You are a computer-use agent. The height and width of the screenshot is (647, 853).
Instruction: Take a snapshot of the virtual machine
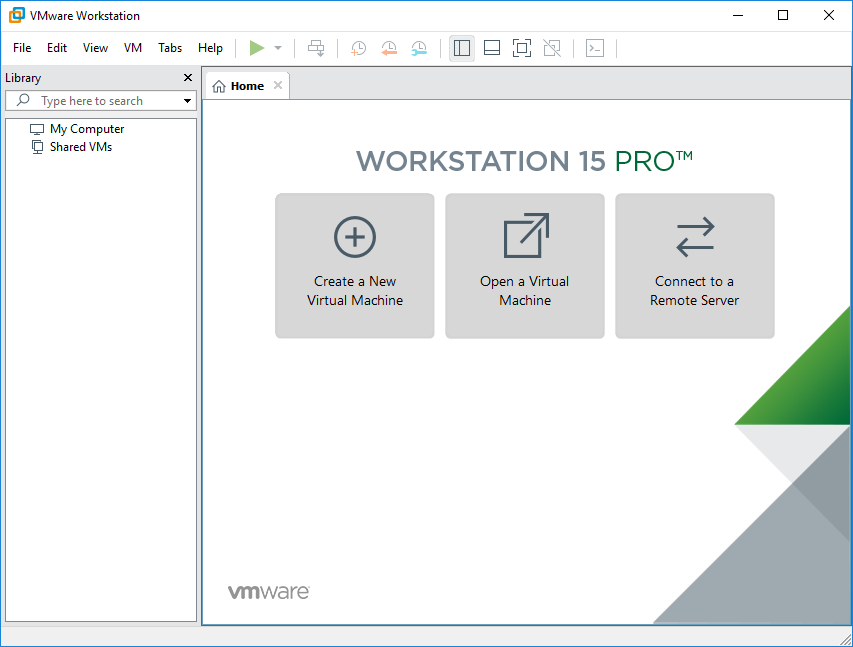tap(358, 47)
